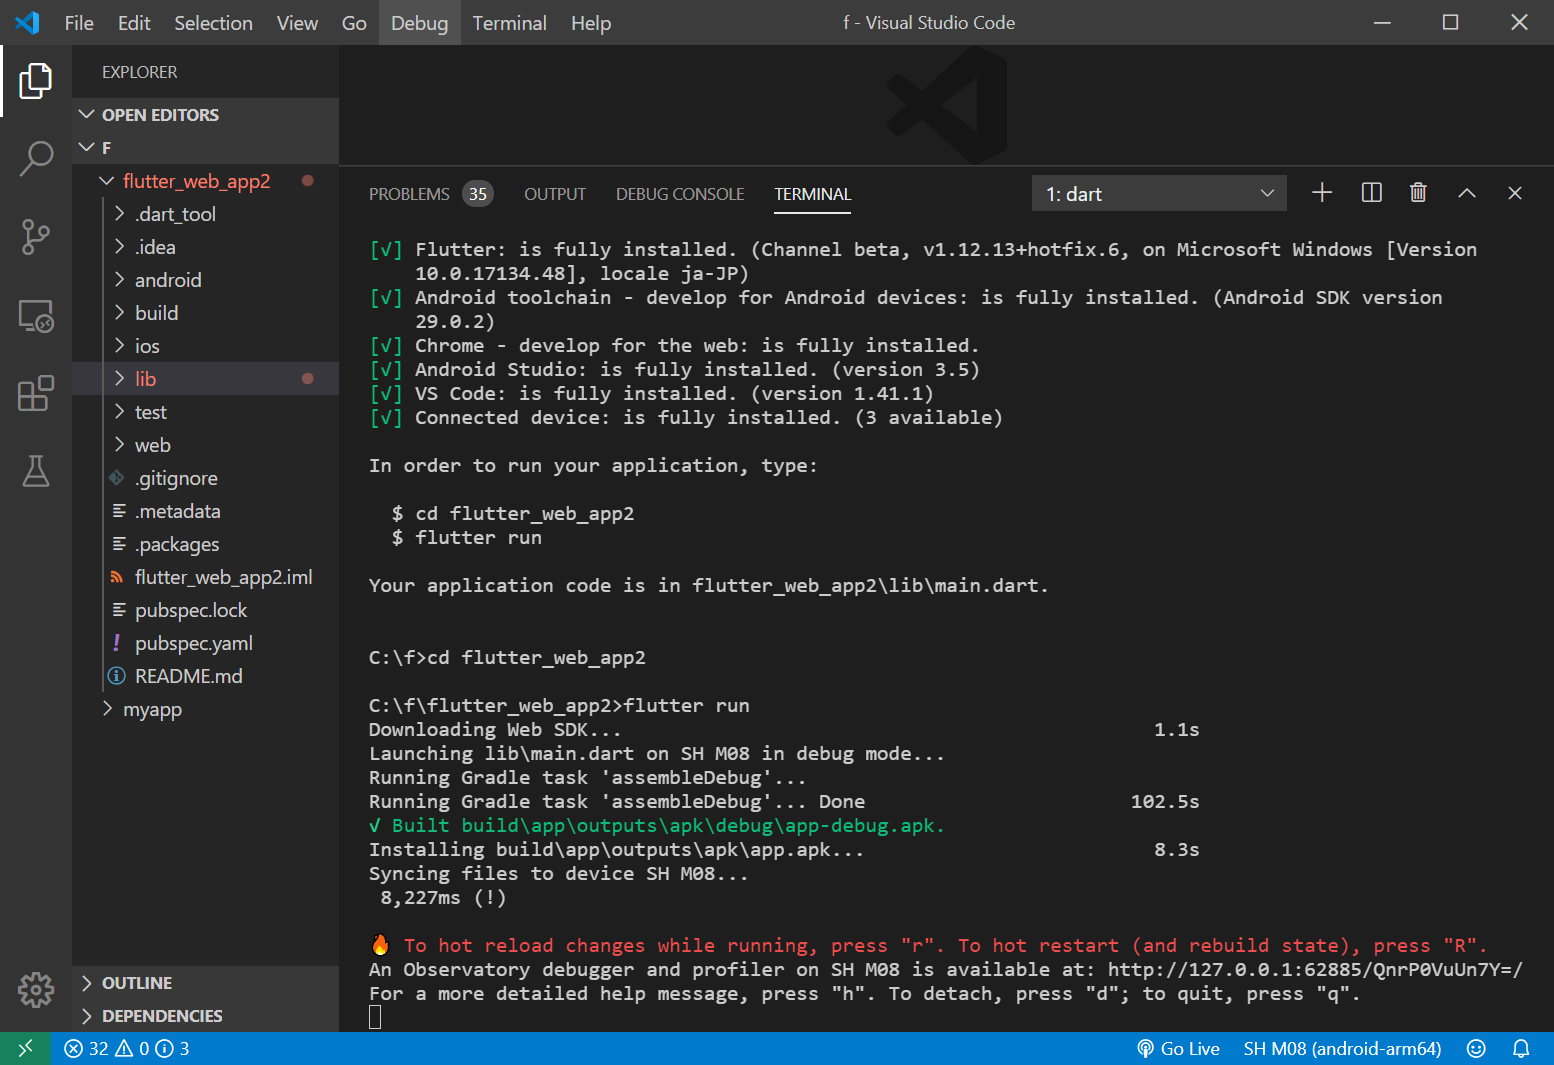
Task: Split the terminal pane
Action: (x=1372, y=193)
